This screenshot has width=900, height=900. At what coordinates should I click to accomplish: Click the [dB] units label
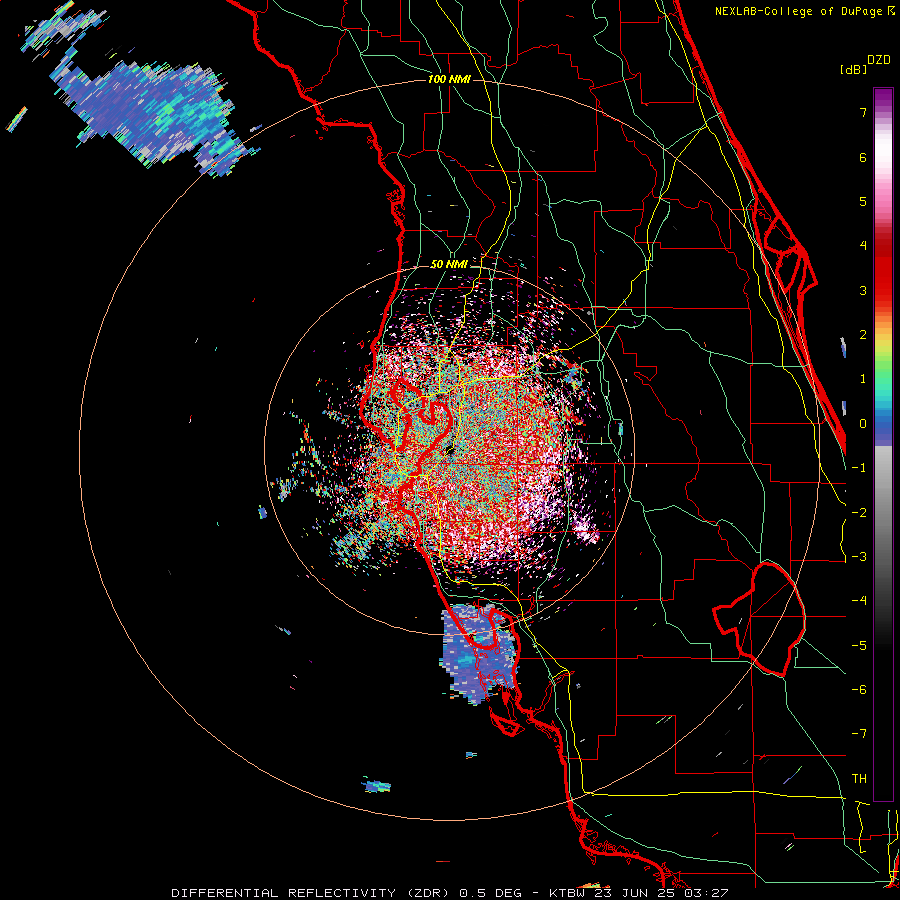(854, 69)
